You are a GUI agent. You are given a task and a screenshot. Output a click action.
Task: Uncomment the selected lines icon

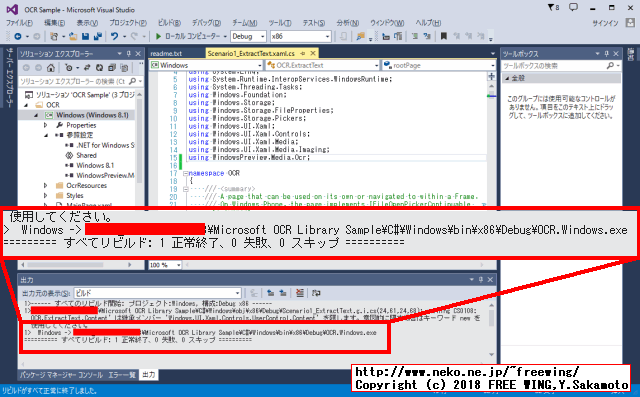[427, 36]
